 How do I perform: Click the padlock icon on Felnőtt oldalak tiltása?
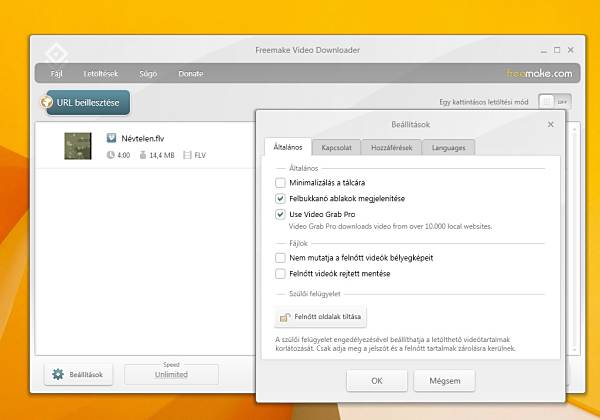coord(285,318)
